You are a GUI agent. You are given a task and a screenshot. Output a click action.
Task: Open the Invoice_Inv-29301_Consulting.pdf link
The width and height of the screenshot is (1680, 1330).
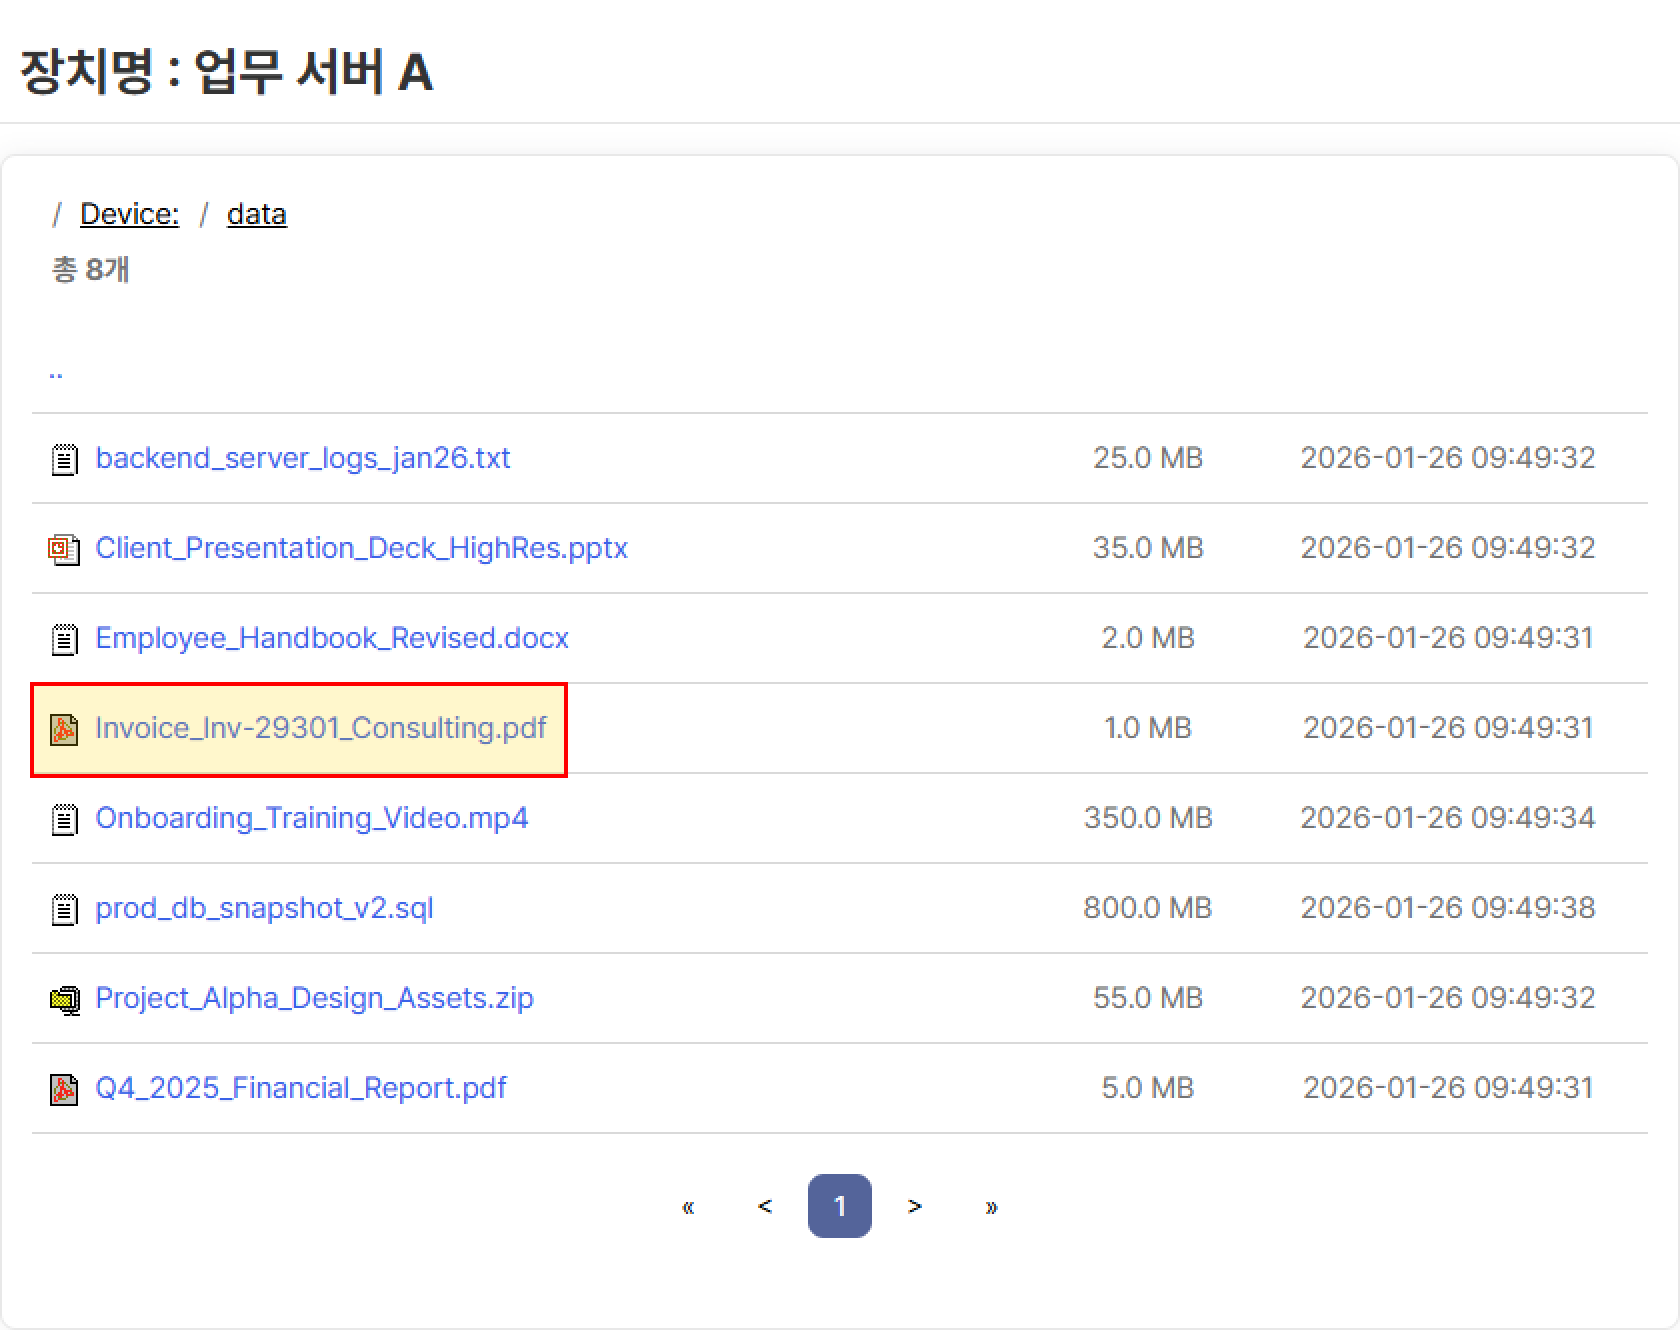320,728
